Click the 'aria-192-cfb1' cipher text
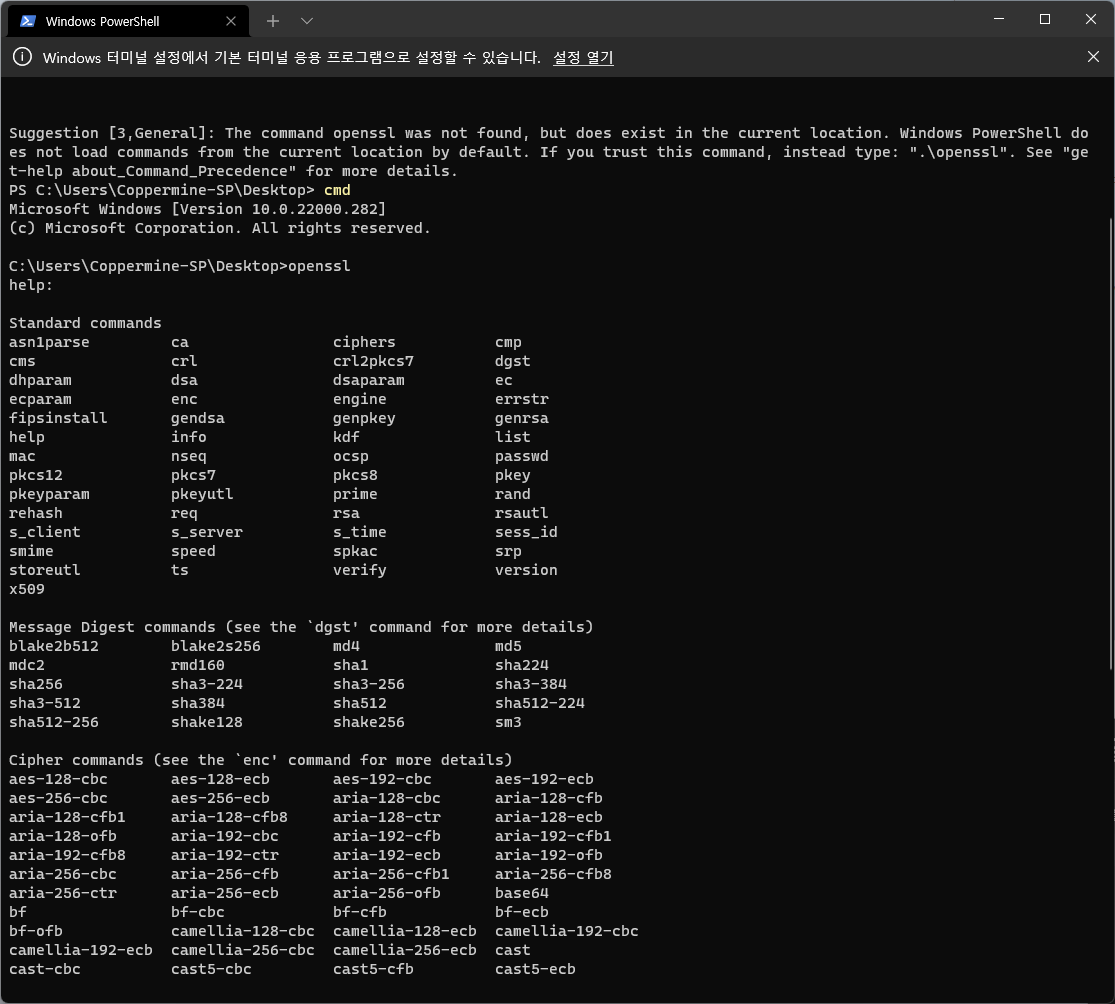 point(553,836)
